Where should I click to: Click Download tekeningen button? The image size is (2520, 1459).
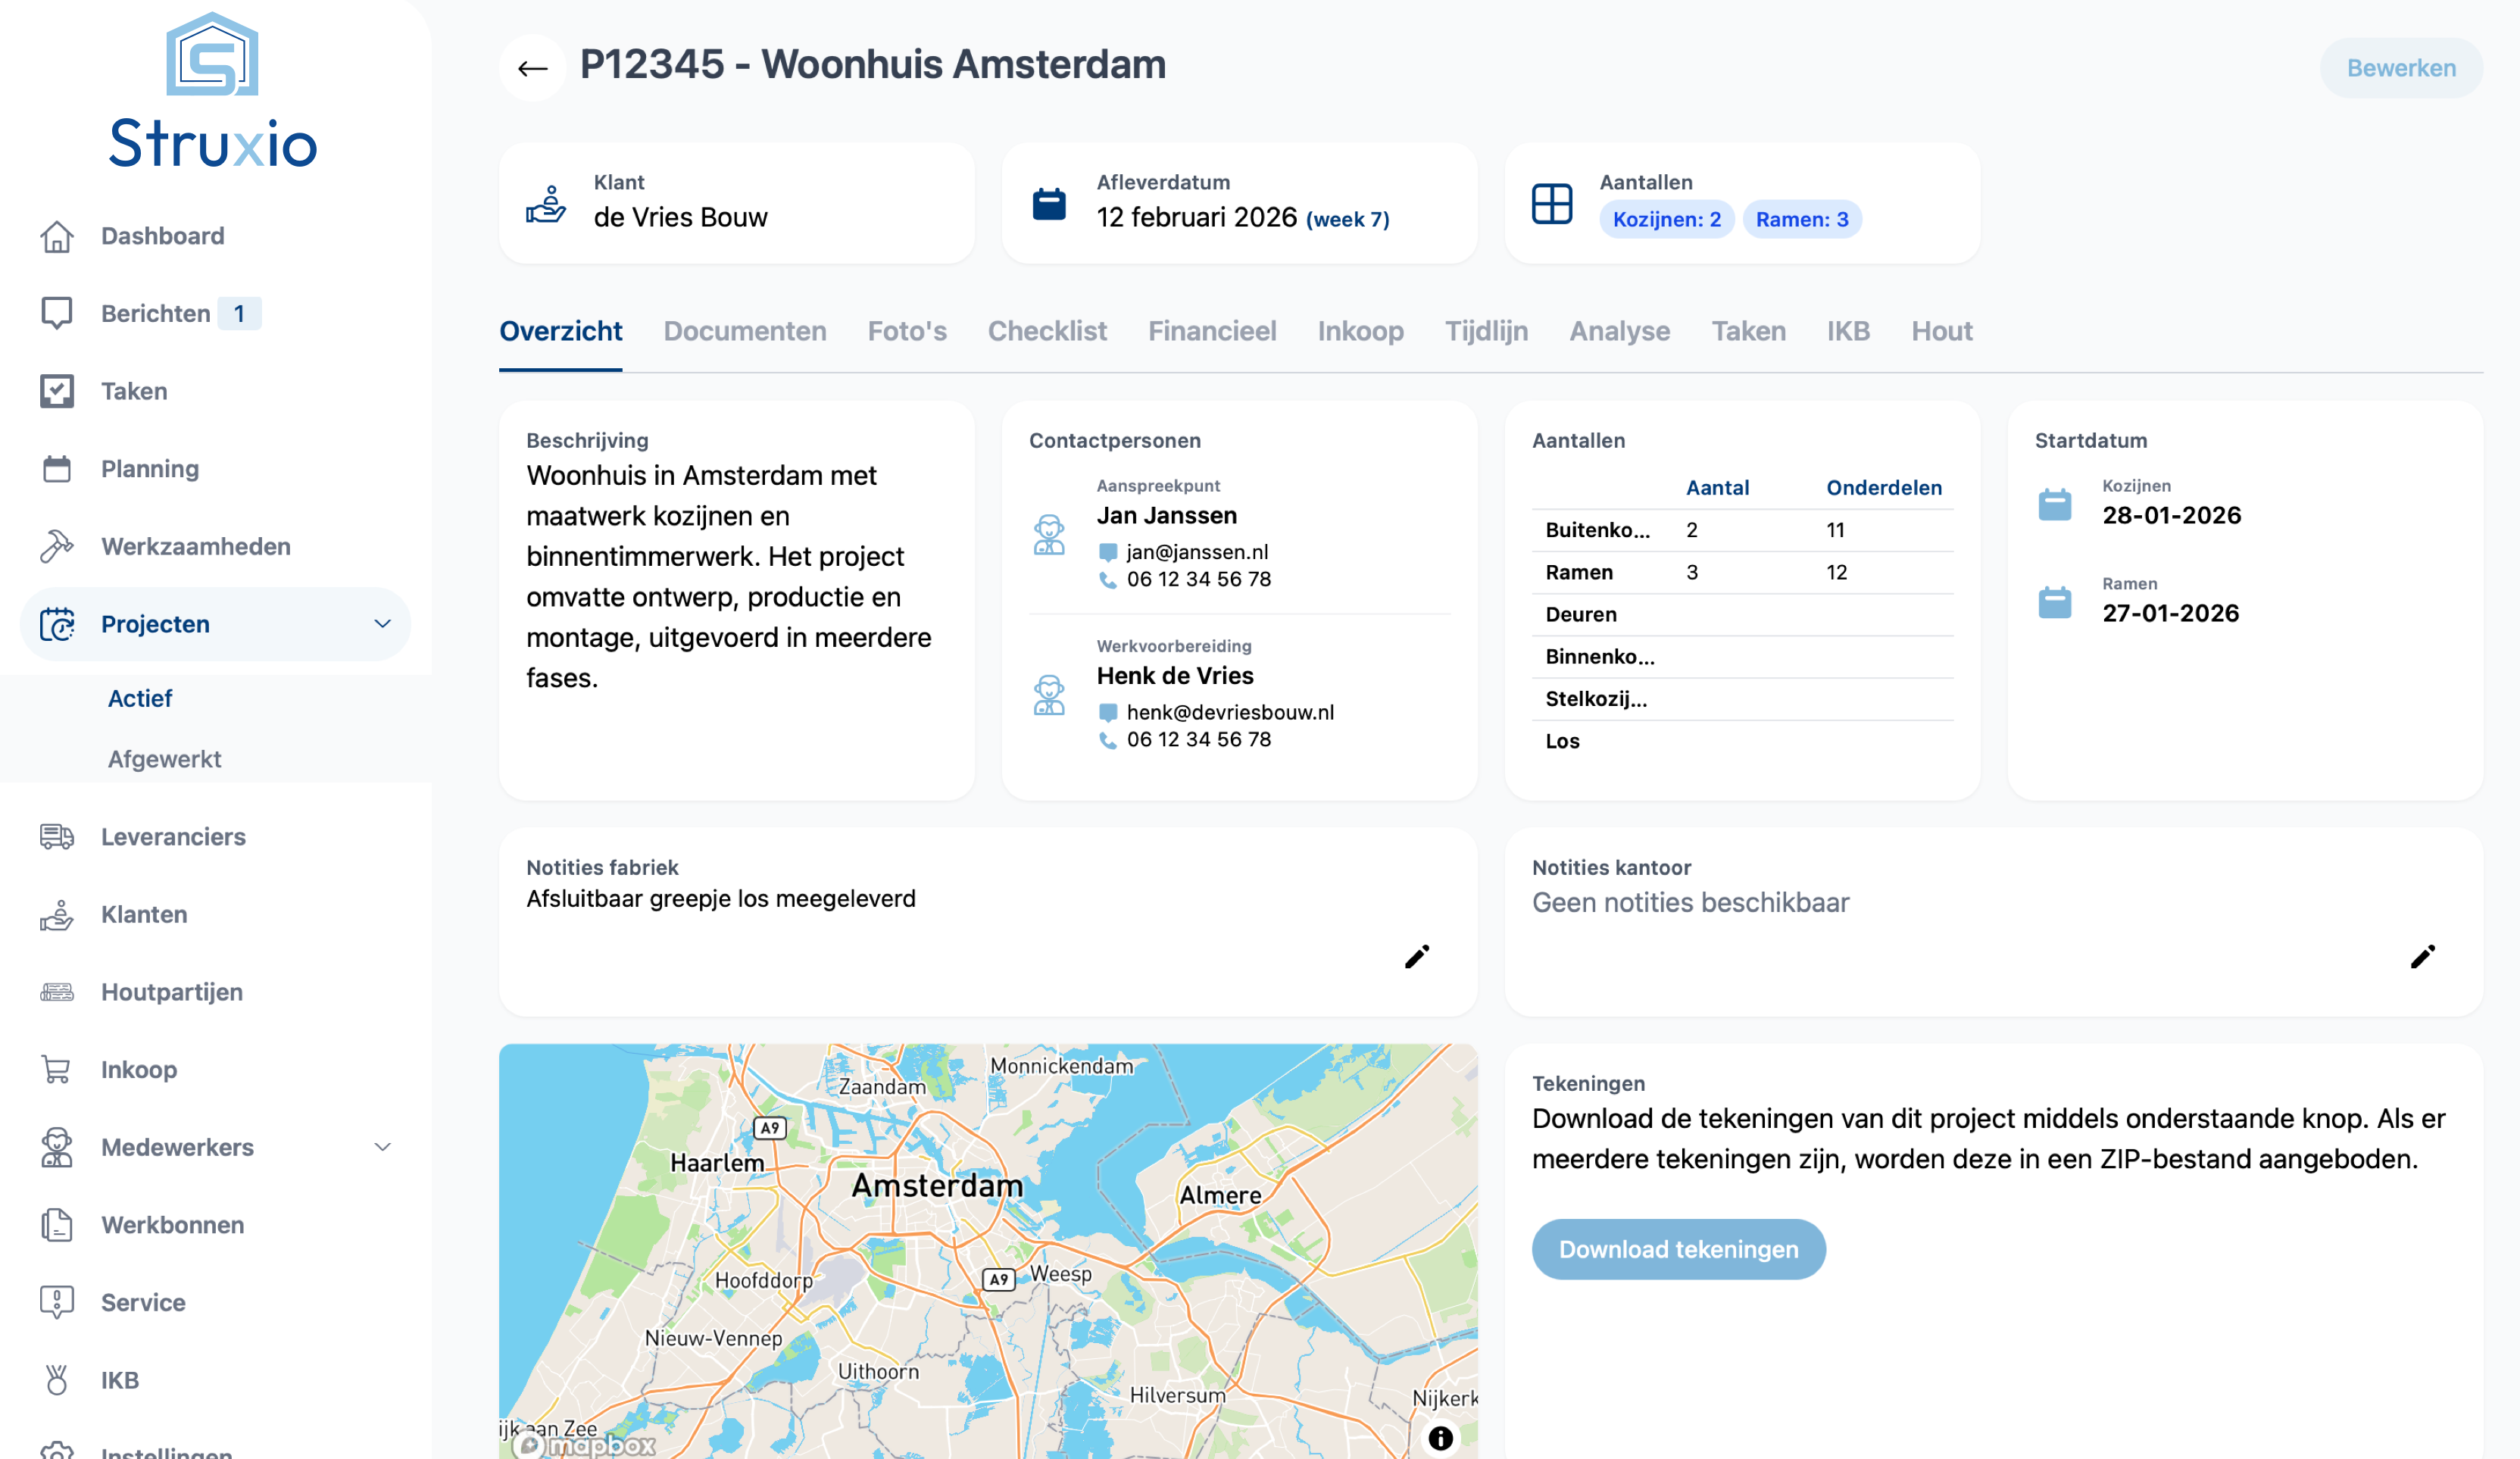coord(1678,1249)
